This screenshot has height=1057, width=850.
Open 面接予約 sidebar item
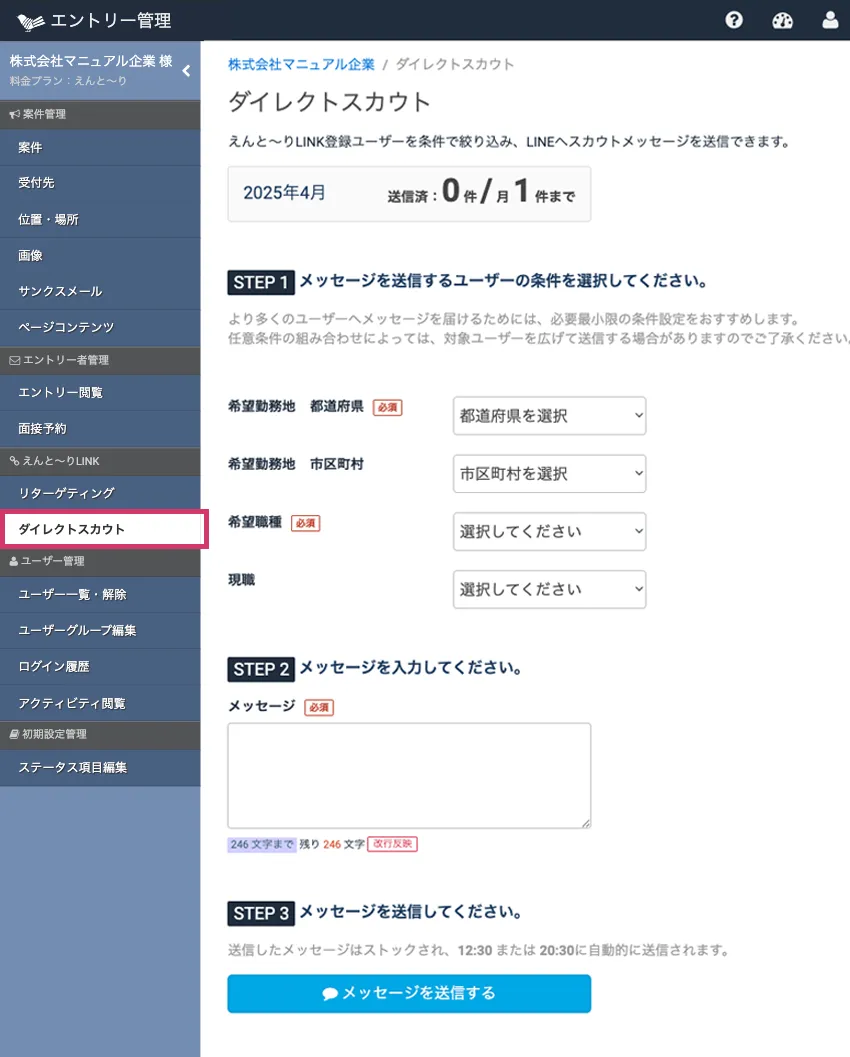(x=42, y=428)
